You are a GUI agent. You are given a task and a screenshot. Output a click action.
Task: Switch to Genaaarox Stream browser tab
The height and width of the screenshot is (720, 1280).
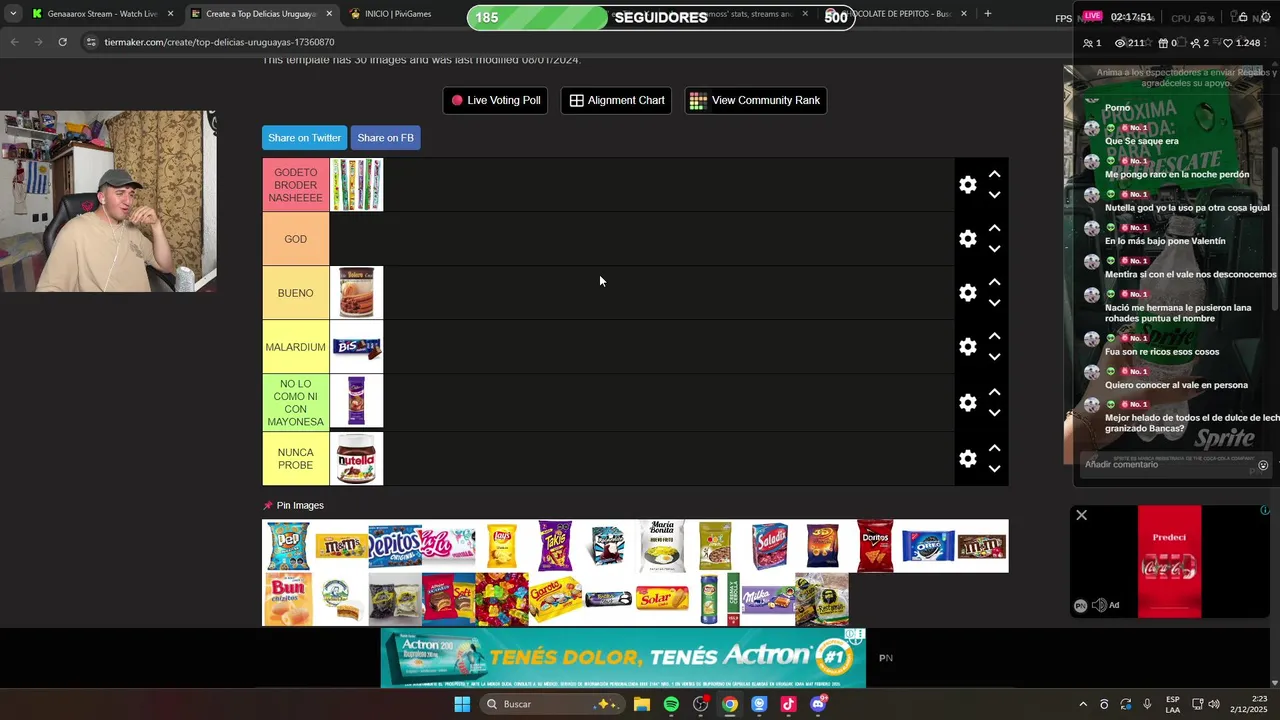click(102, 14)
